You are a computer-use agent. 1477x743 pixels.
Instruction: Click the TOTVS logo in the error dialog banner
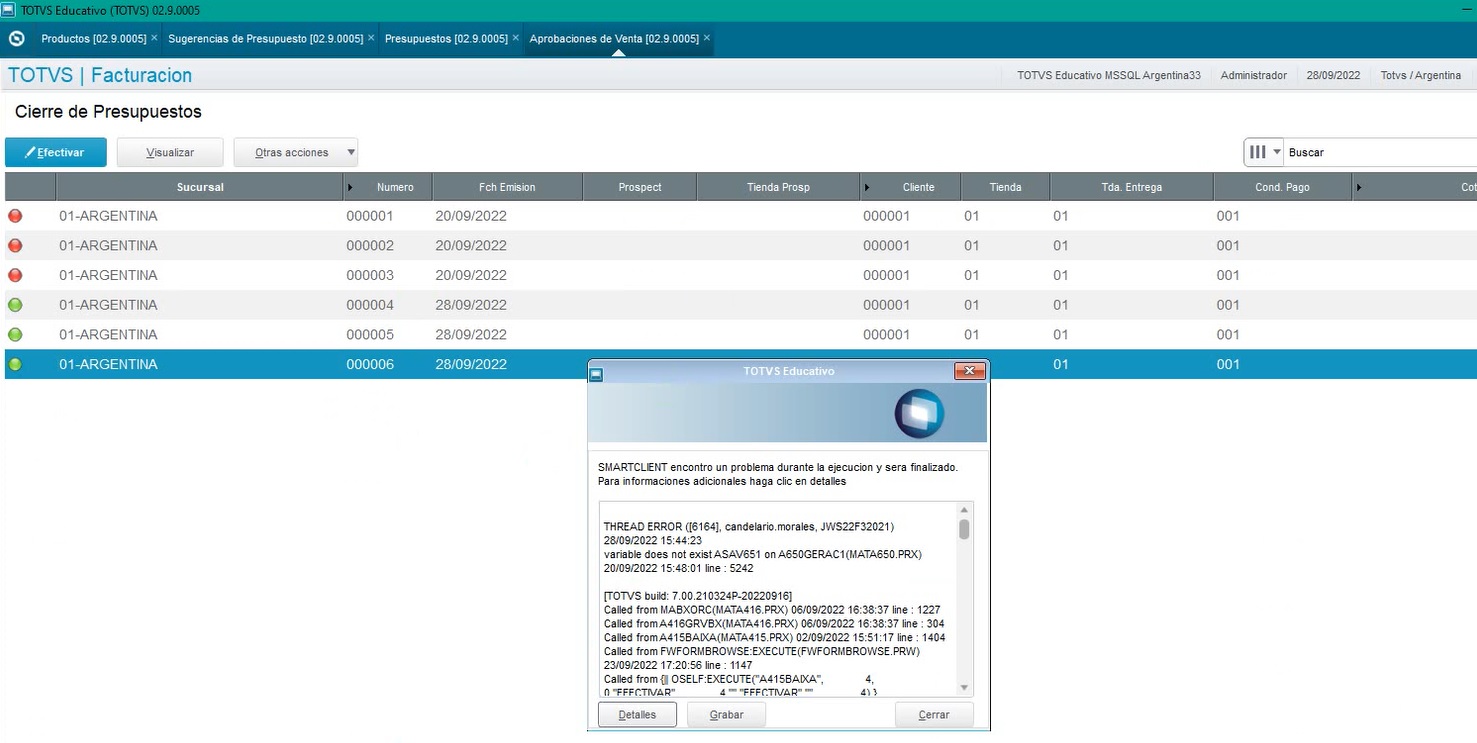(x=919, y=414)
